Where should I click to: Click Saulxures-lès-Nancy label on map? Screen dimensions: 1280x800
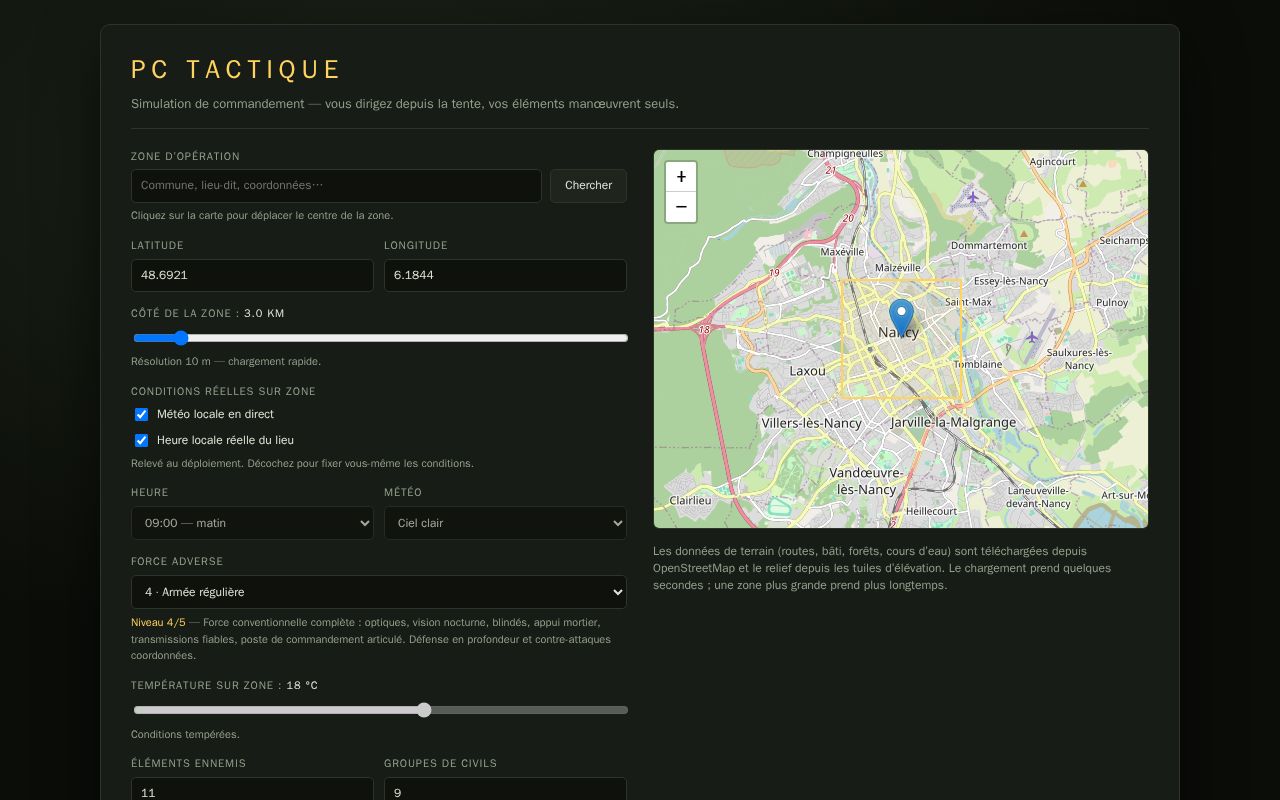[1079, 359]
